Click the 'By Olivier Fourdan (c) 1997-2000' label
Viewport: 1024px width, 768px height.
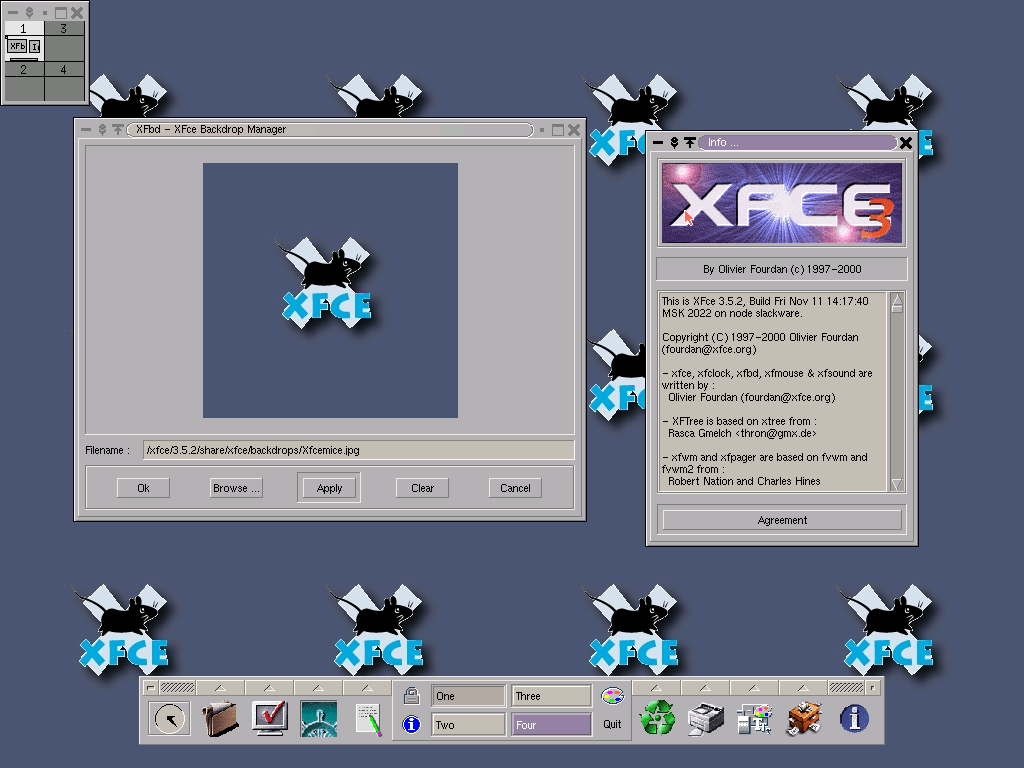click(x=782, y=269)
